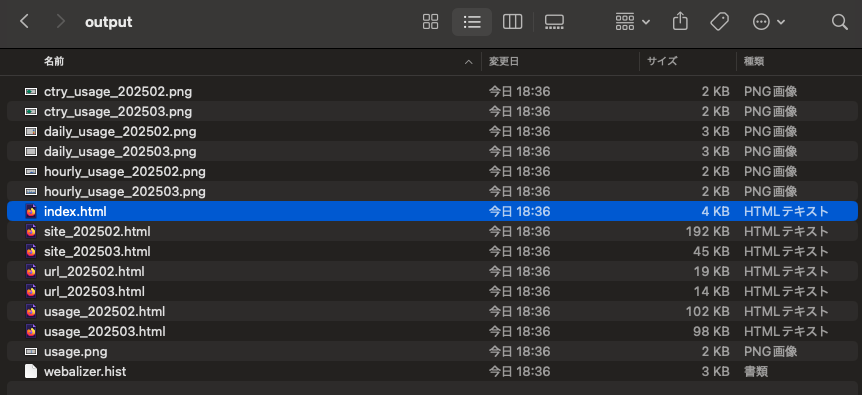The image size is (862, 395).
Task: Select the index.html file row
Action: [432, 211]
